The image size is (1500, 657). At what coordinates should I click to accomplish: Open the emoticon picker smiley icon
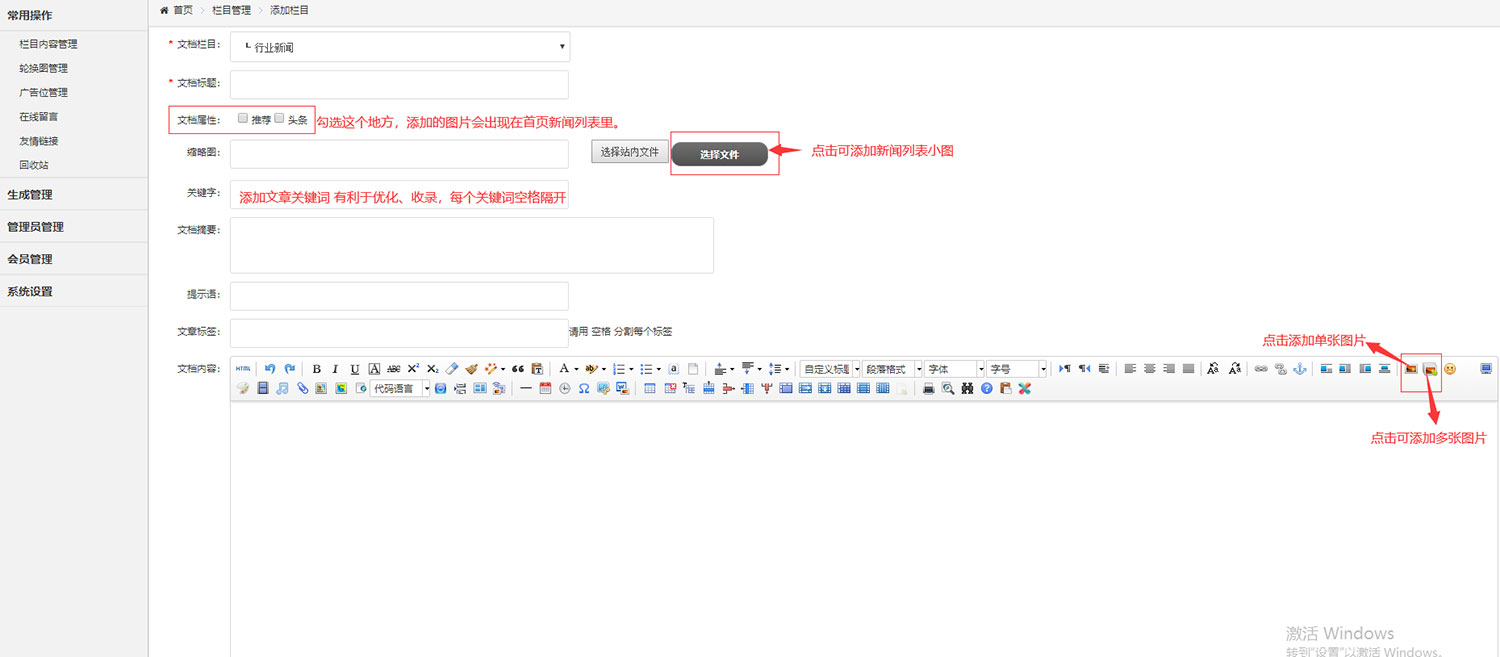pyautogui.click(x=1450, y=368)
